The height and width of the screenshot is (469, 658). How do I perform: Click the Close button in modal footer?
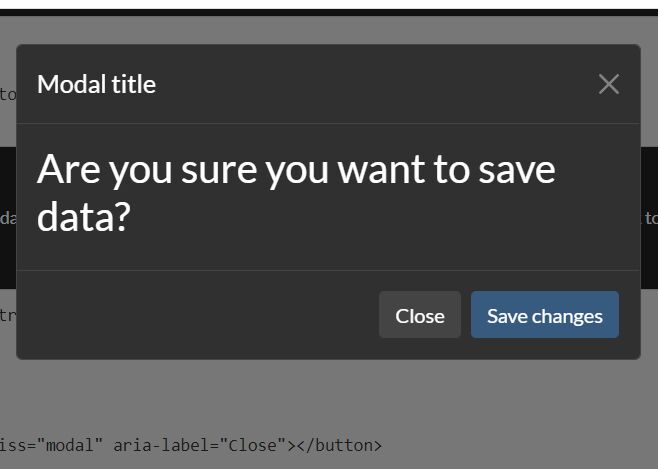419,315
